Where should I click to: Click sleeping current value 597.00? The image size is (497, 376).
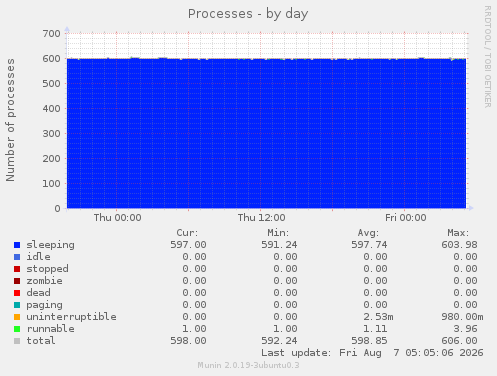point(188,245)
